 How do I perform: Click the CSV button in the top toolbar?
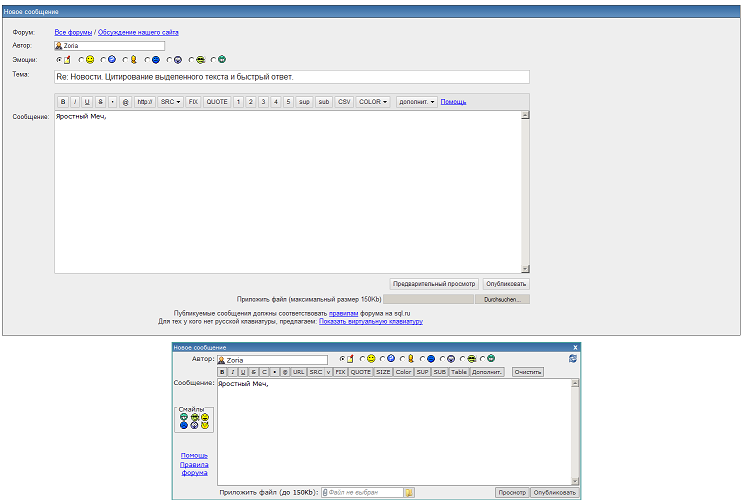click(344, 102)
